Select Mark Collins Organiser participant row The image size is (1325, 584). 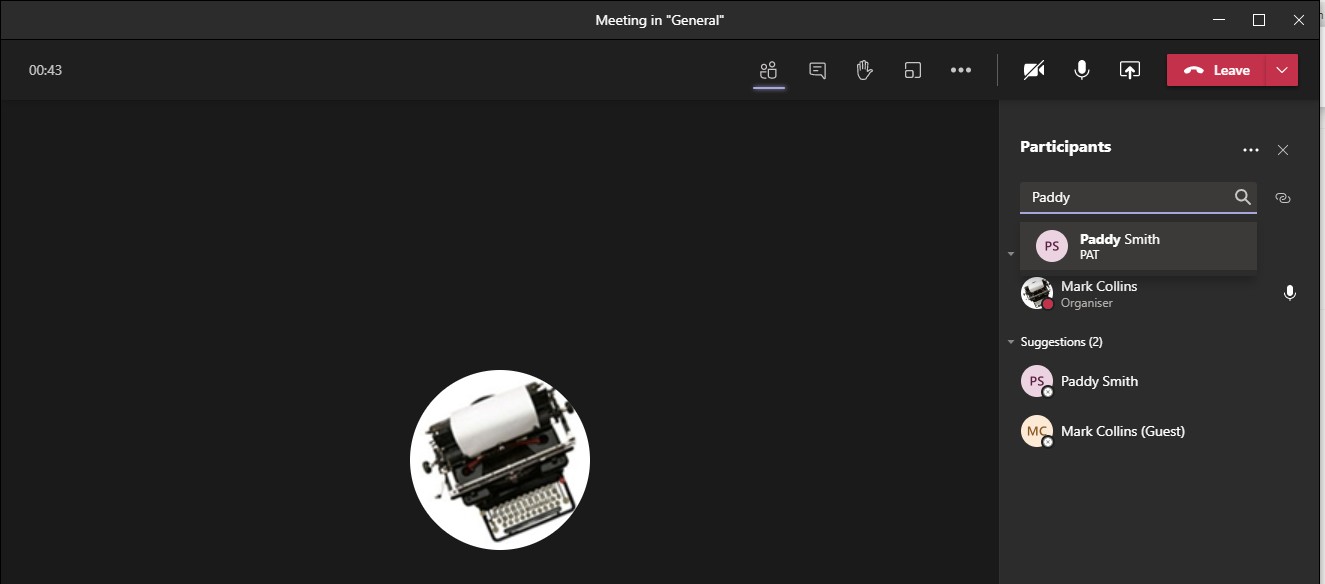[1160, 293]
